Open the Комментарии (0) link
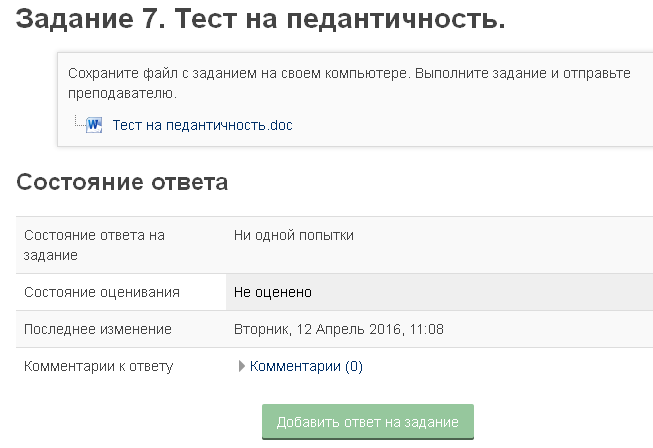Viewport: 653px width, 448px height. [x=306, y=366]
